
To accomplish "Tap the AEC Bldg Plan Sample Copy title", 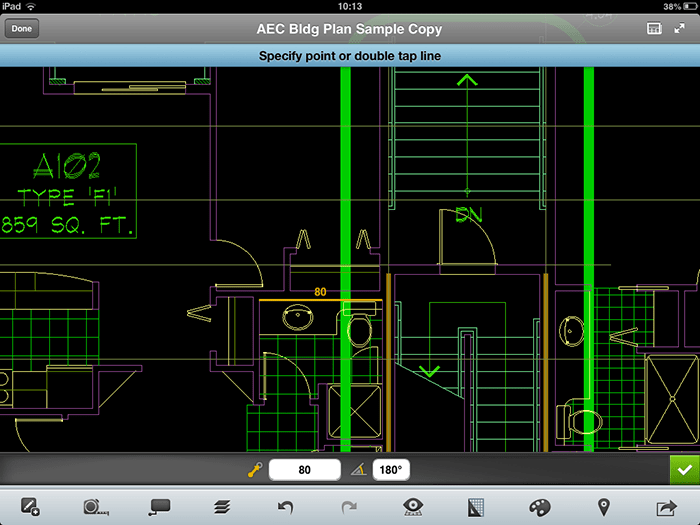I will tap(349, 29).
